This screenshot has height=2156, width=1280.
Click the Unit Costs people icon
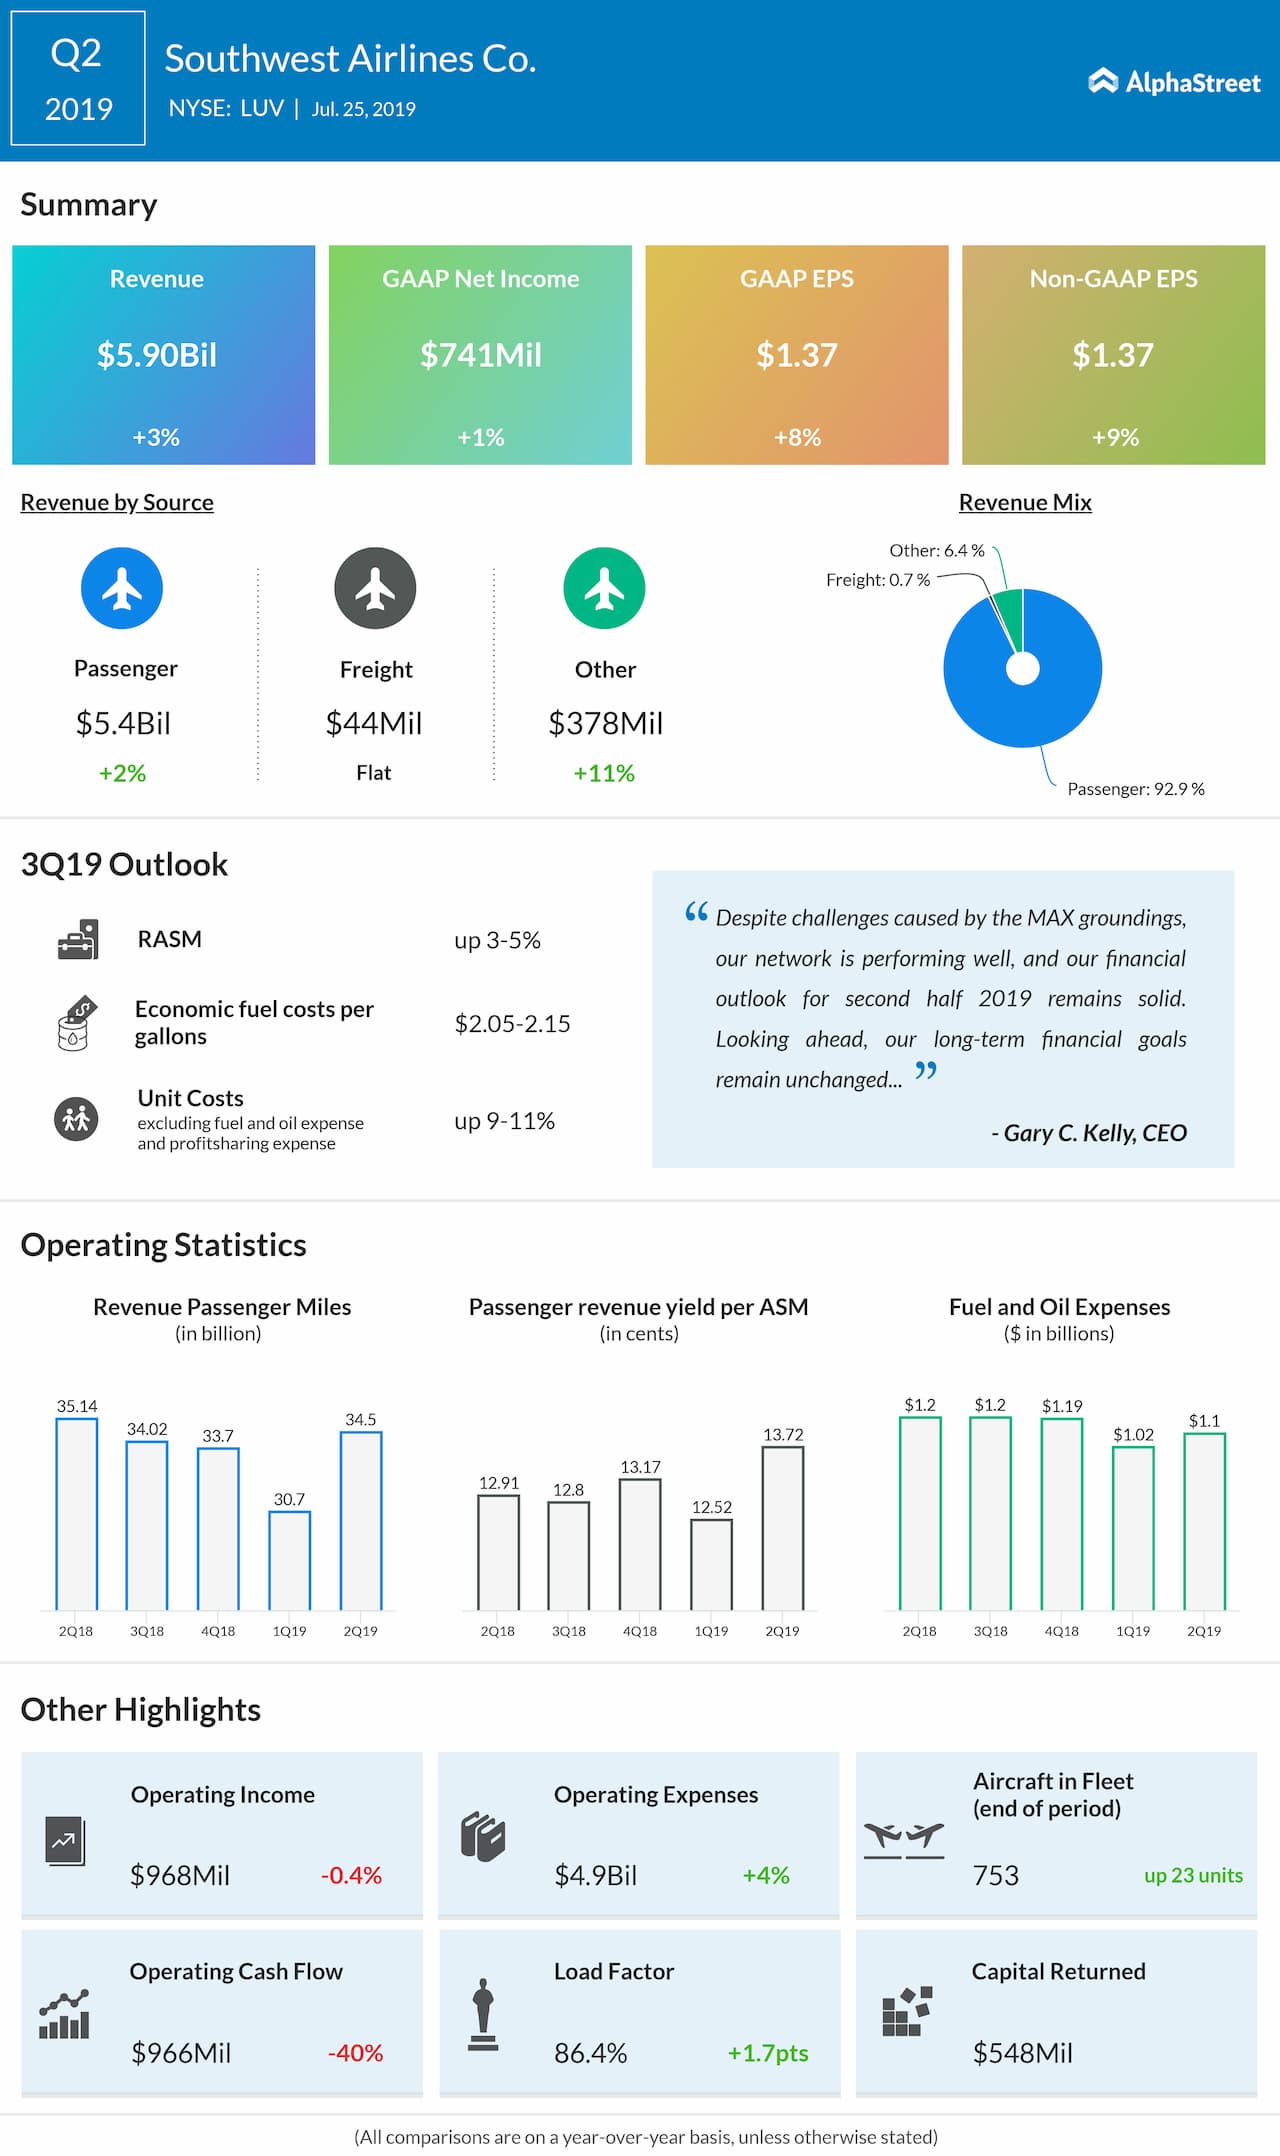coord(76,1118)
